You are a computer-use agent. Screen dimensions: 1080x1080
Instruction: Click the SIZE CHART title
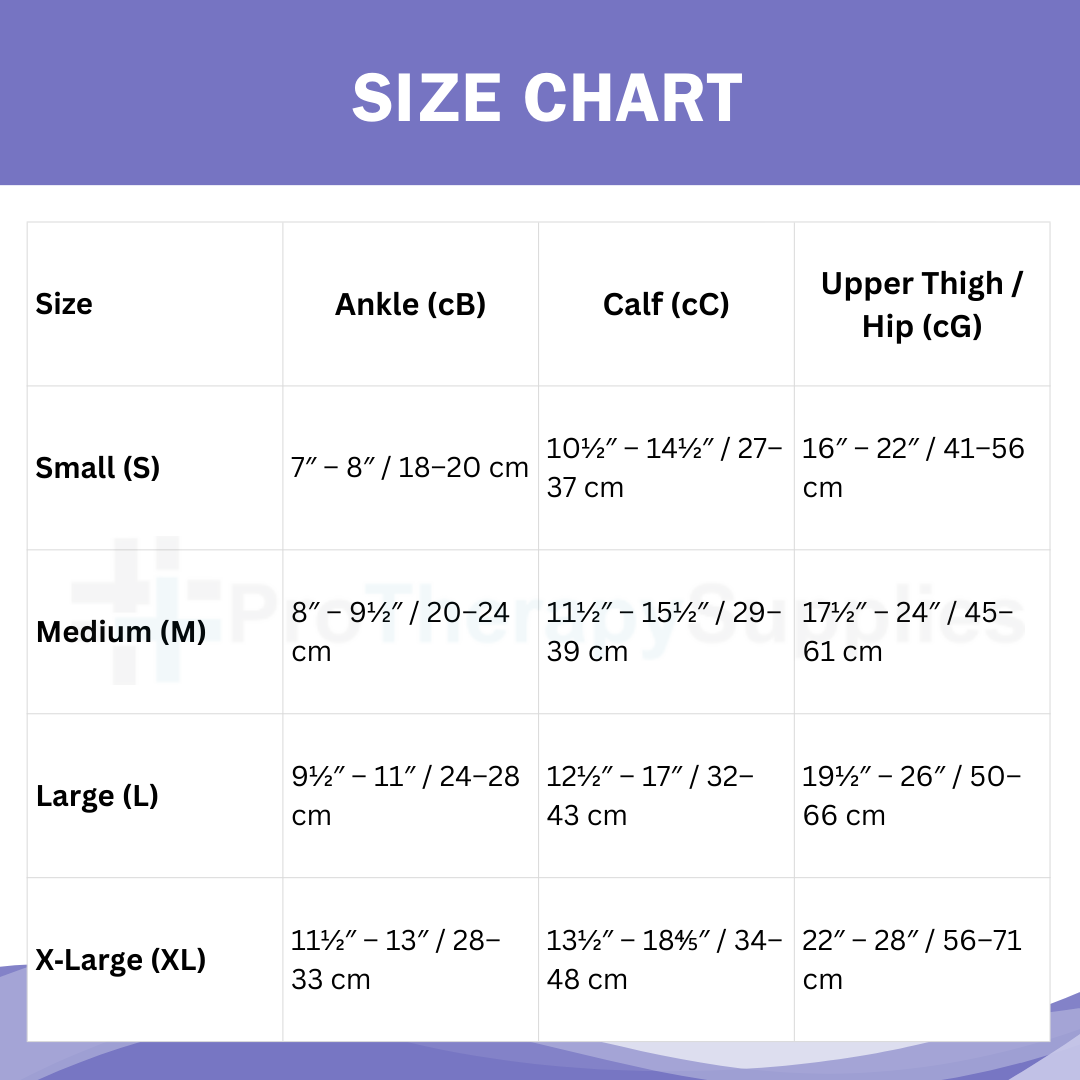point(546,98)
